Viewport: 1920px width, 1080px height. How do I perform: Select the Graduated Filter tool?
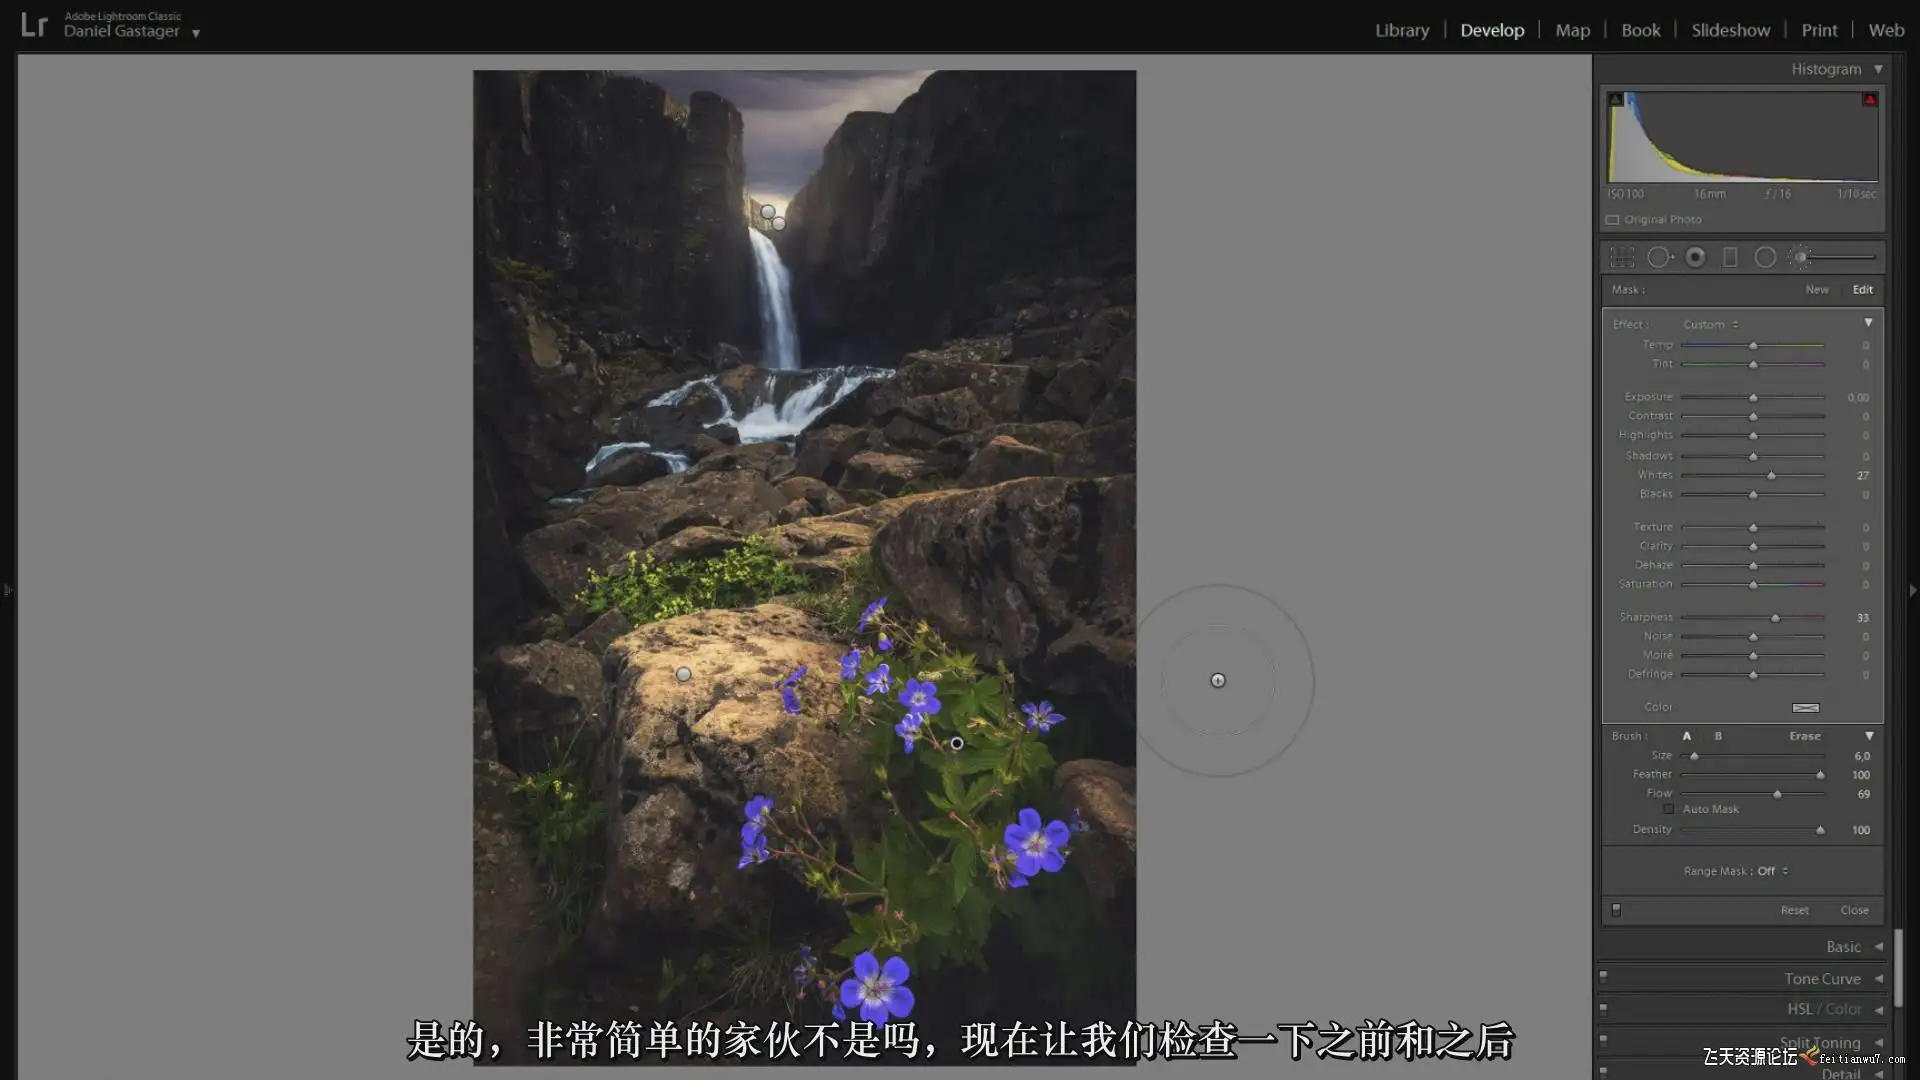click(x=1730, y=258)
